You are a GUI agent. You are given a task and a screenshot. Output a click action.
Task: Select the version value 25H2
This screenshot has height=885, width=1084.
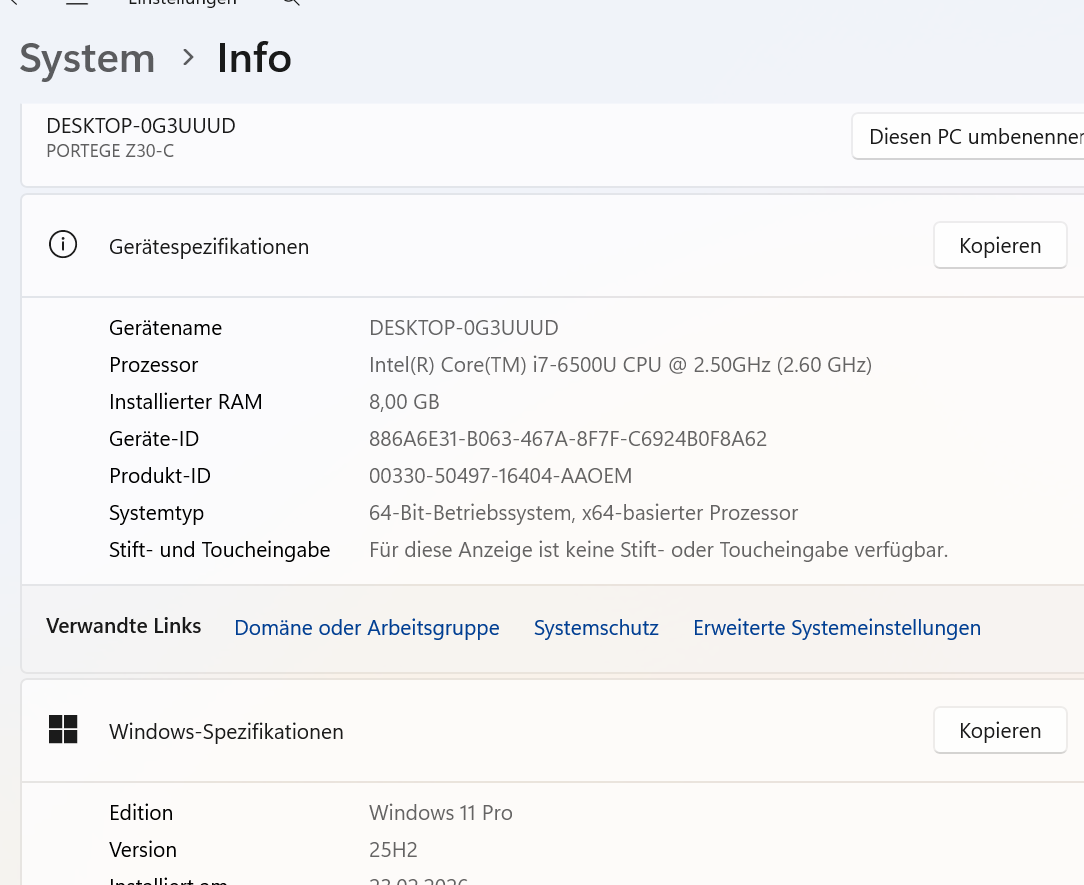tap(393, 850)
